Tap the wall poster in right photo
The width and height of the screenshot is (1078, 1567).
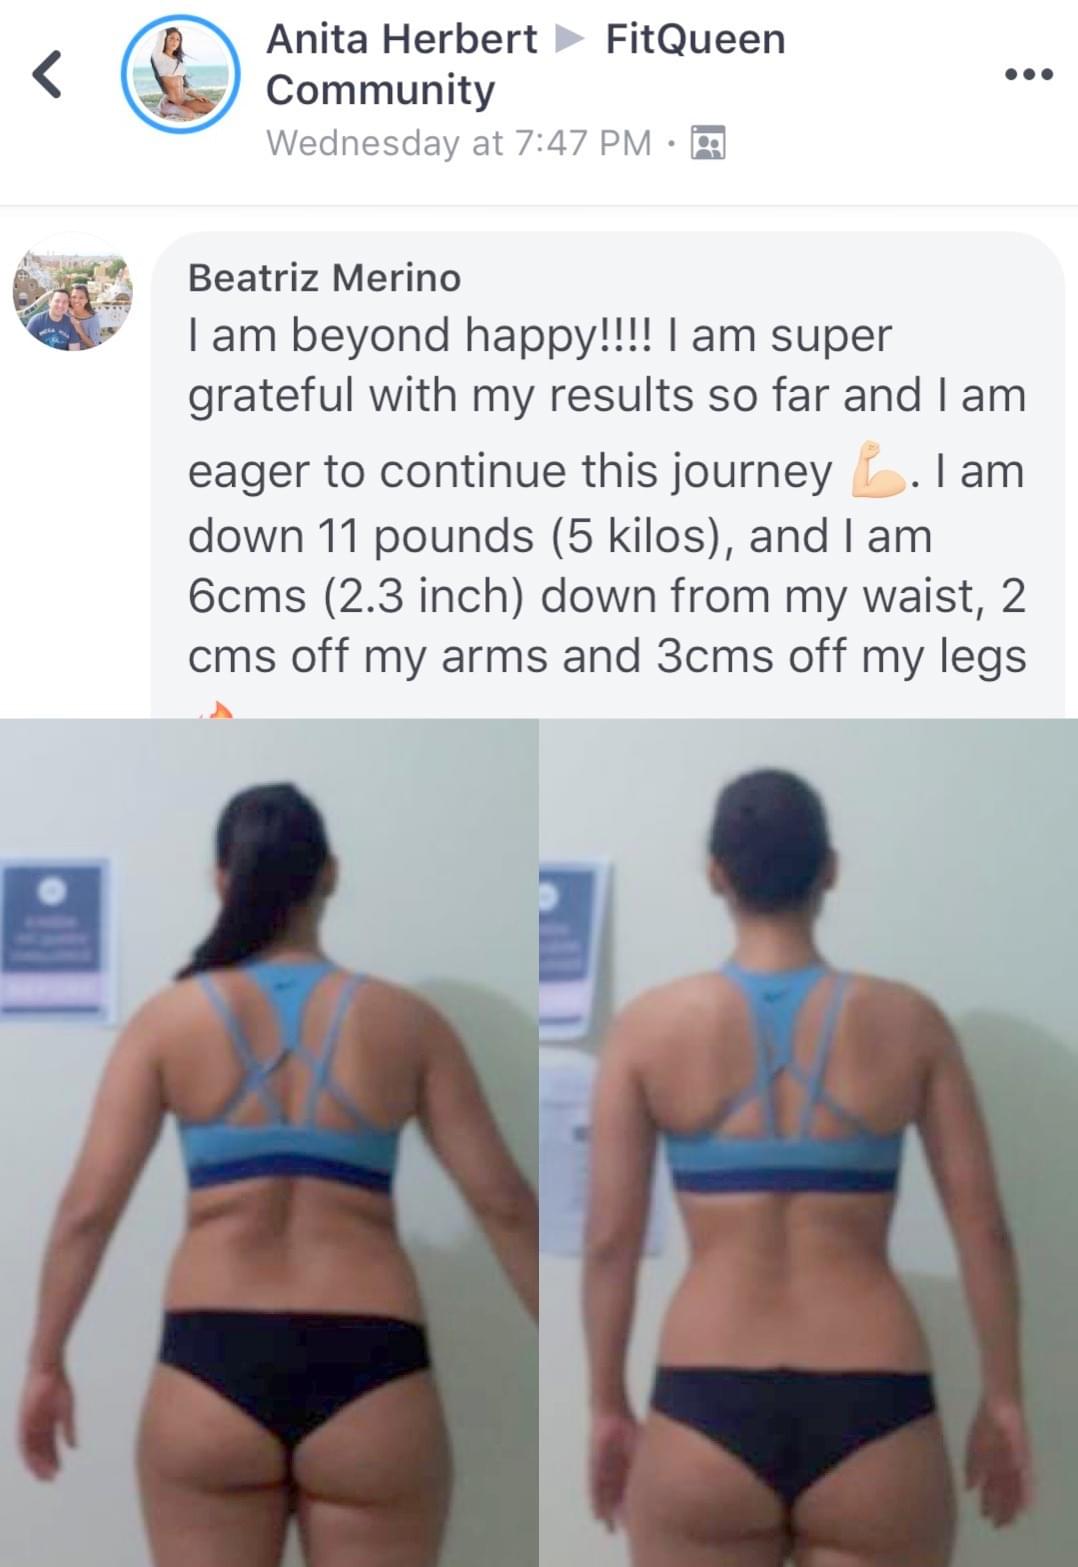[x=572, y=950]
